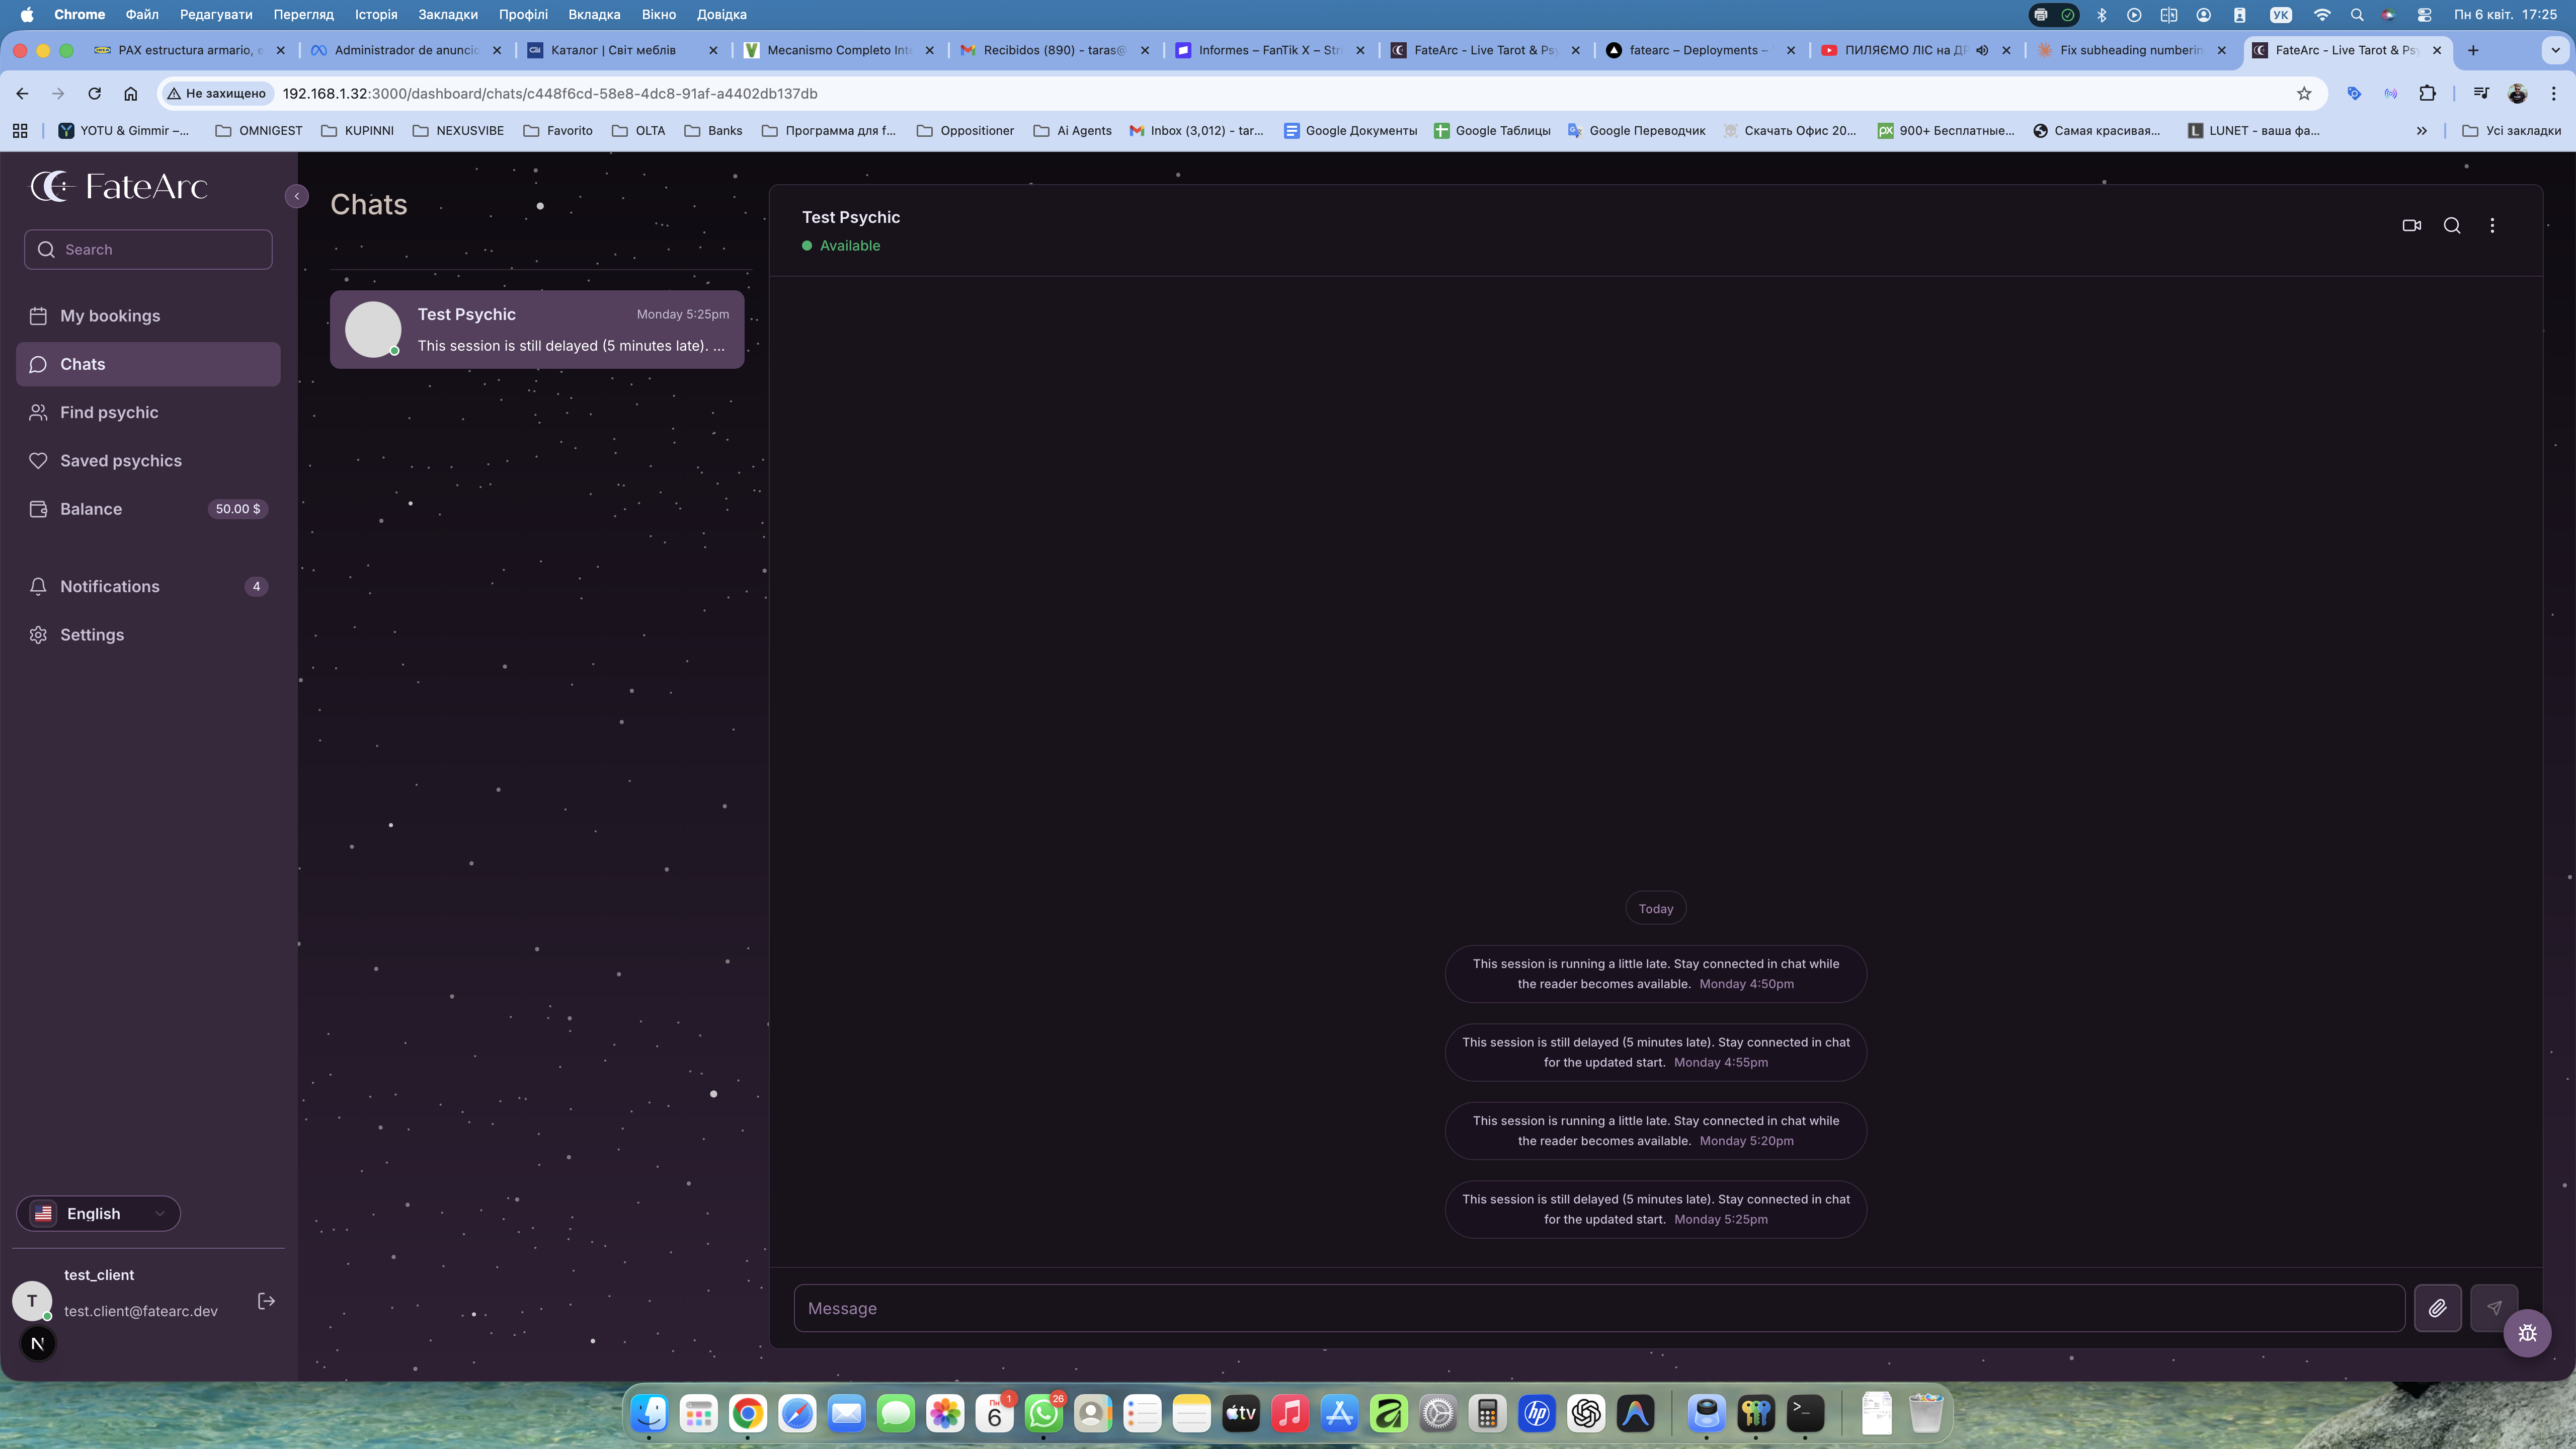Viewport: 2576px width, 1449px height.
Task: Open the My bookings section
Action: pos(110,316)
